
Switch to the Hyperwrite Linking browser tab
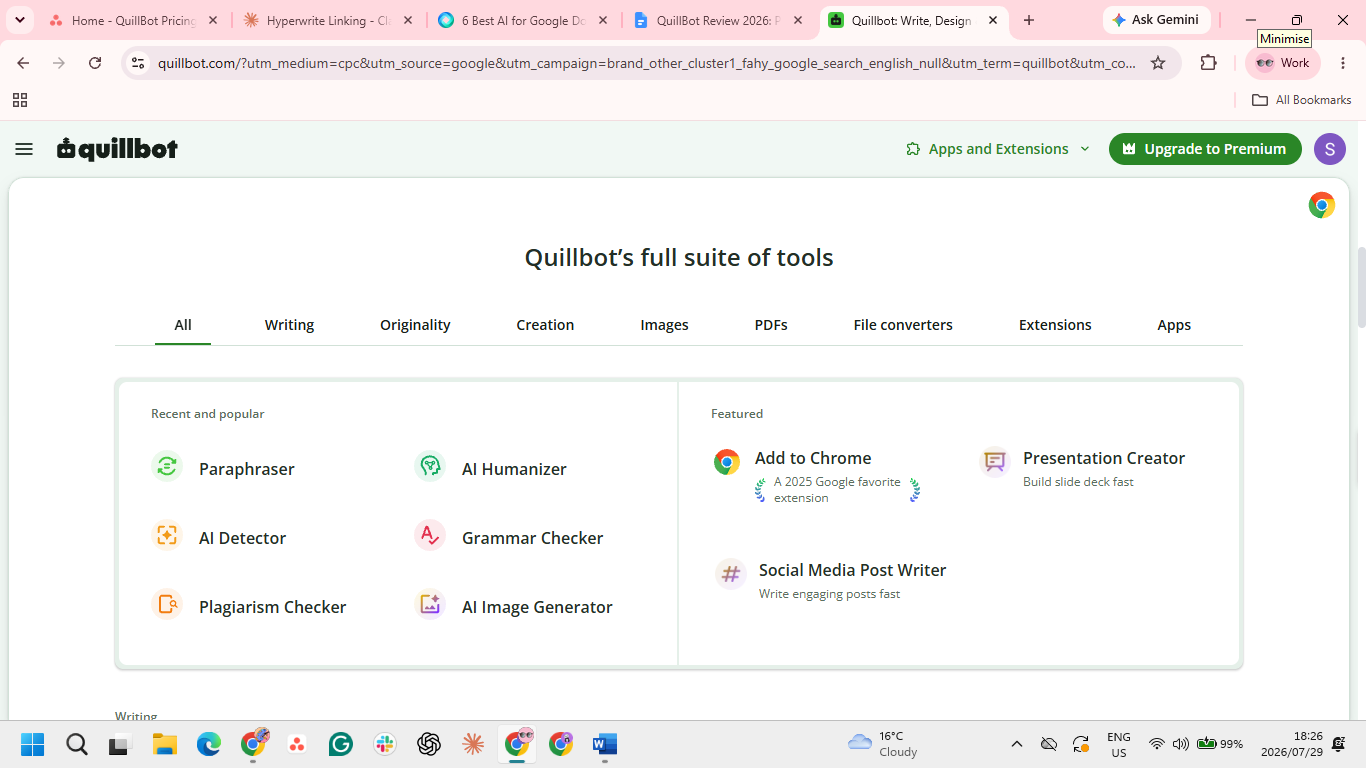(328, 20)
